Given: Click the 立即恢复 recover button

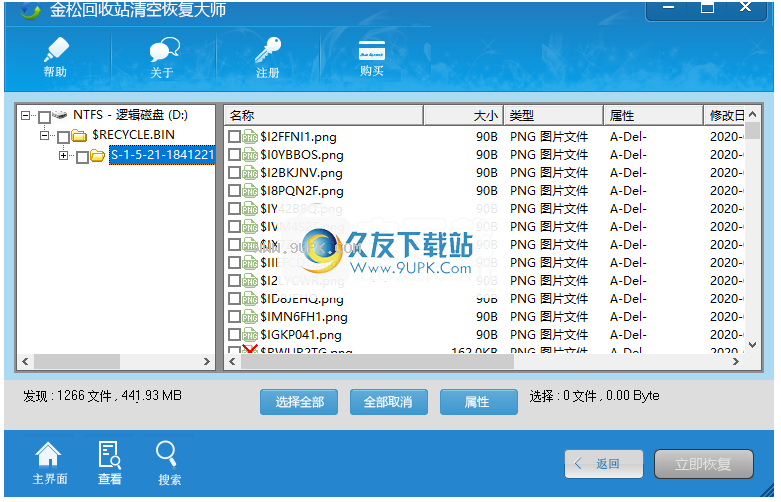Looking at the screenshot, I should [703, 464].
